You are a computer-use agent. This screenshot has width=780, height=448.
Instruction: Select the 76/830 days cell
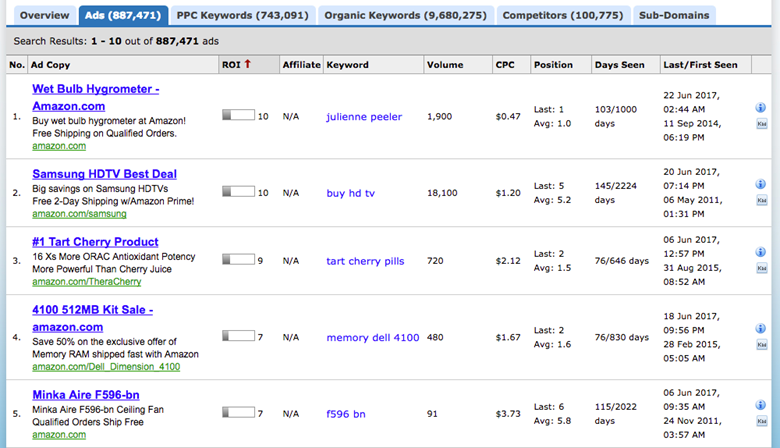tap(621, 337)
